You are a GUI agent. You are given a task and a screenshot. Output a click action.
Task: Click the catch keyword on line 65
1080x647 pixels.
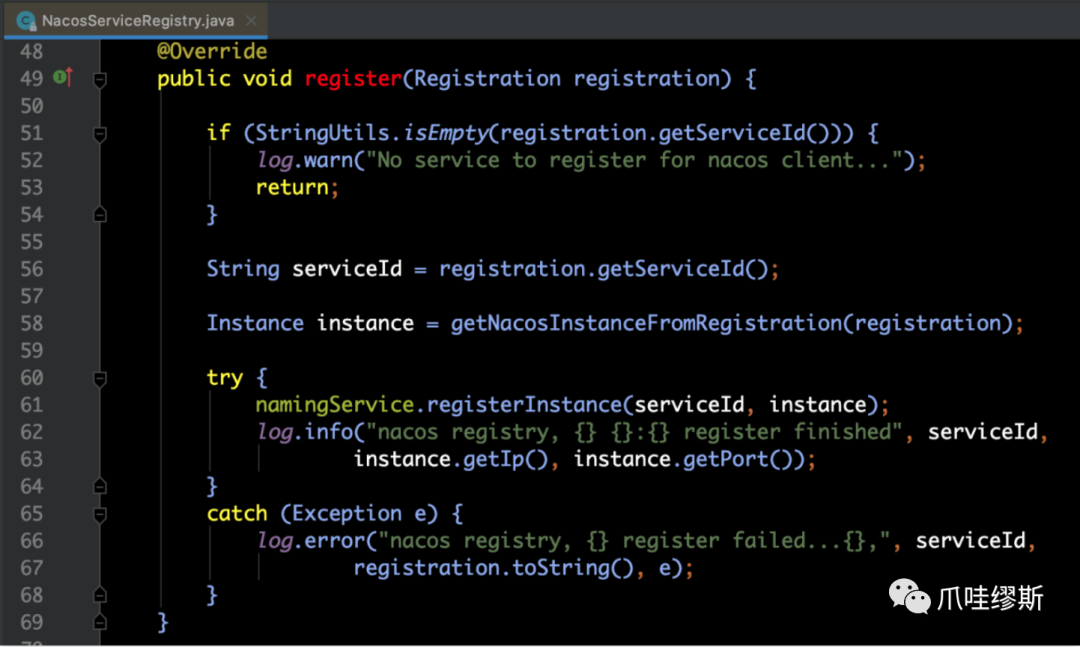point(237,514)
